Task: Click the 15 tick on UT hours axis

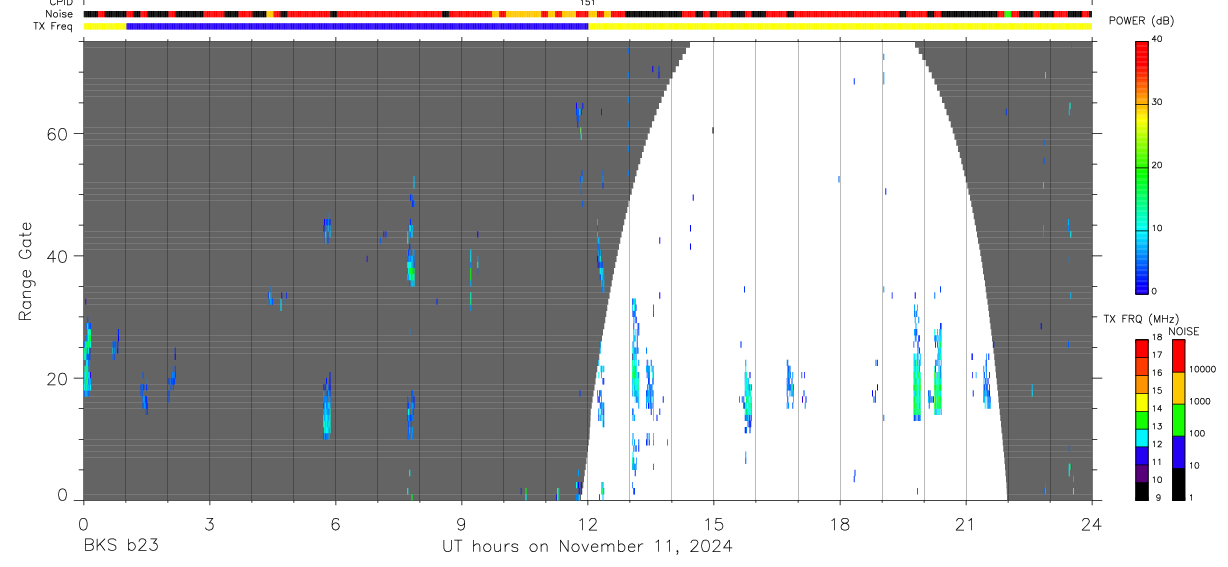Action: point(713,523)
